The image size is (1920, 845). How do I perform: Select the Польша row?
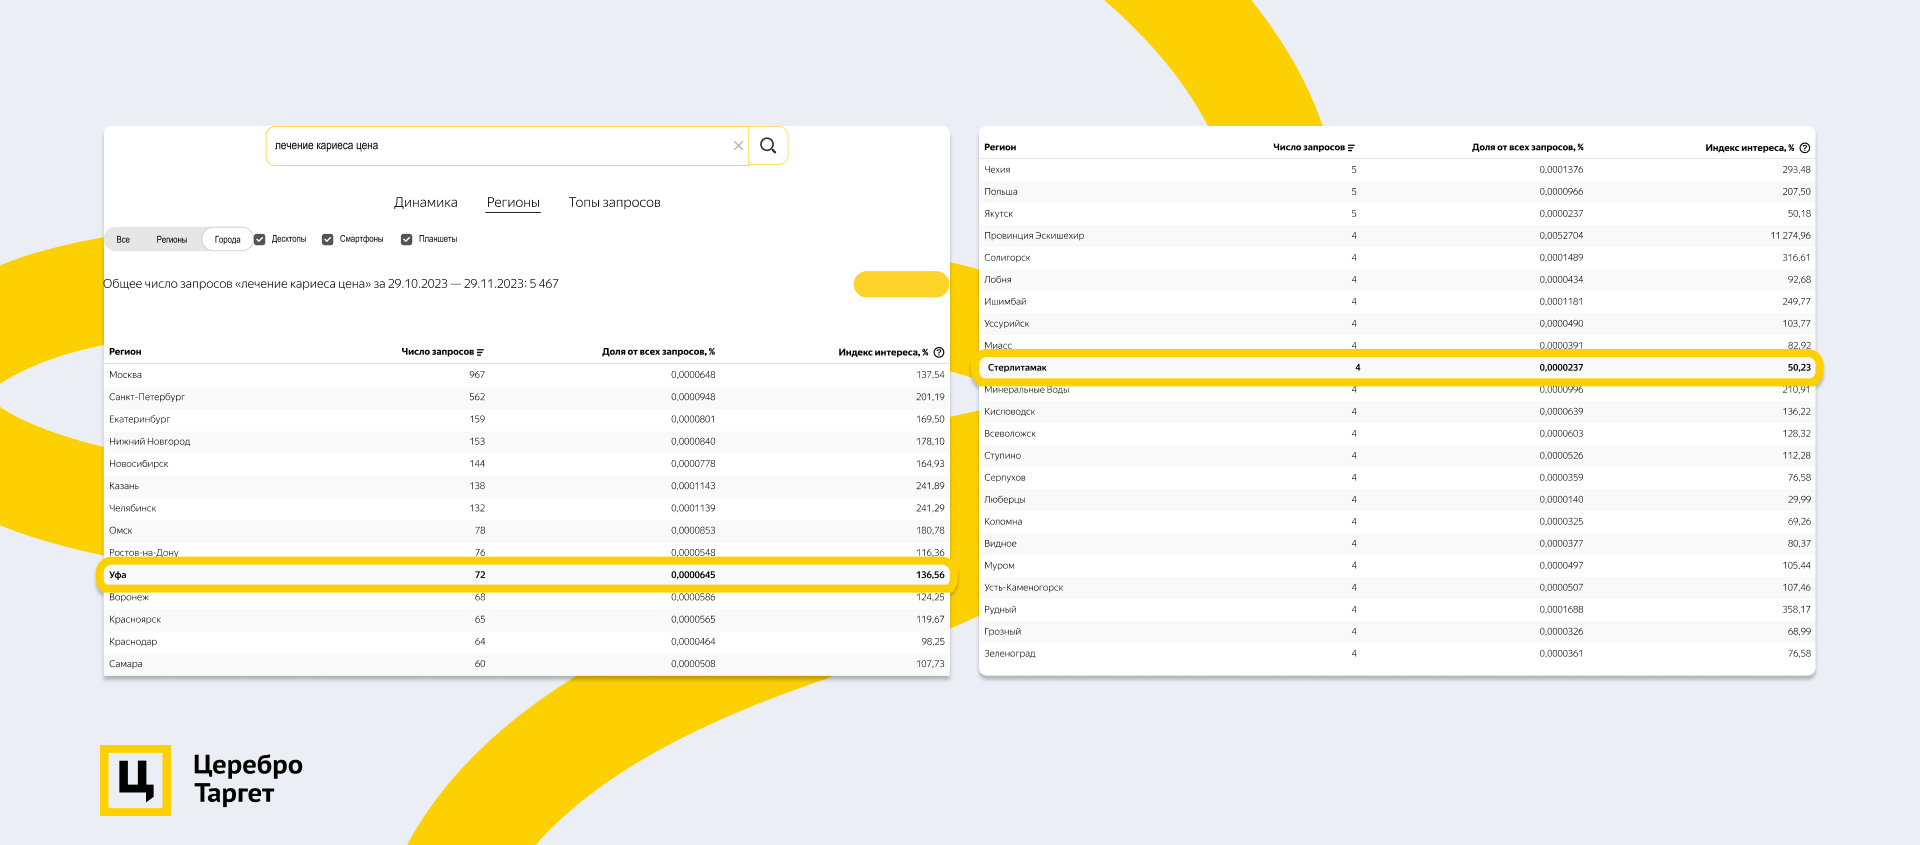(x=1397, y=192)
